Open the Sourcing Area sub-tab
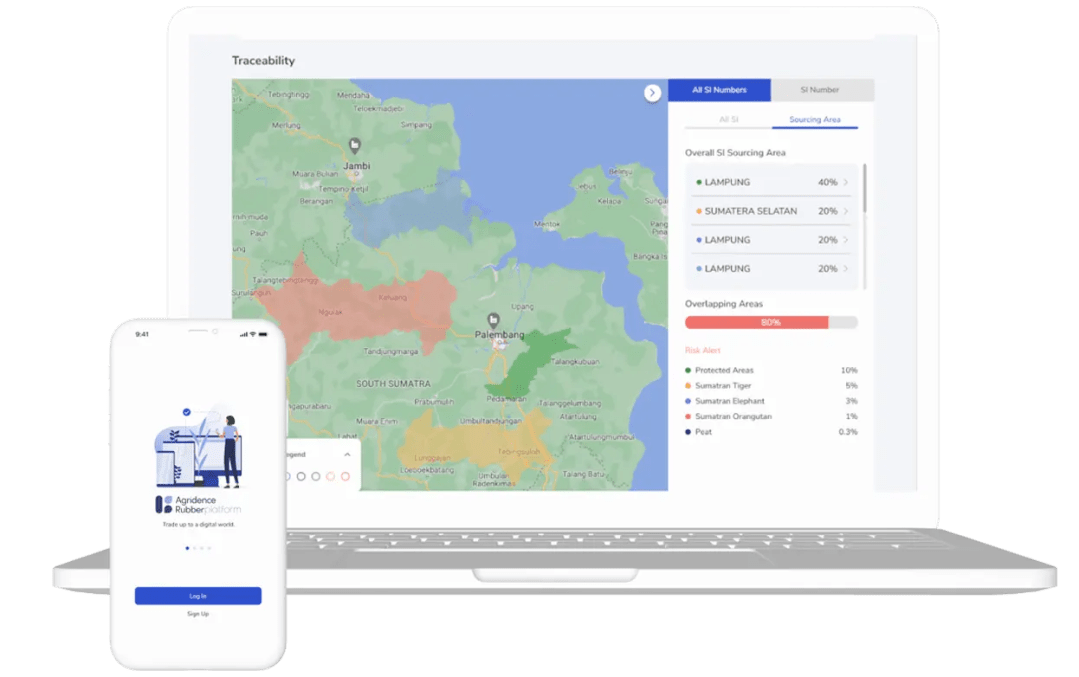The width and height of the screenshot is (1079, 677). 815,120
